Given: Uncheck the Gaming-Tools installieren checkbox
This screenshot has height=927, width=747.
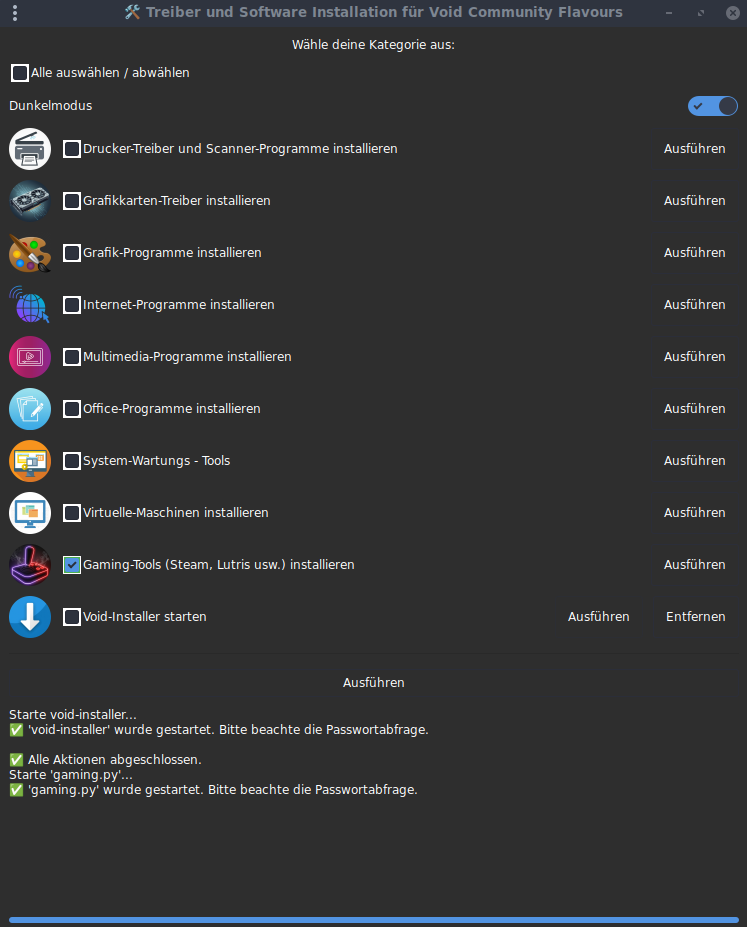Looking at the screenshot, I should tap(72, 565).
